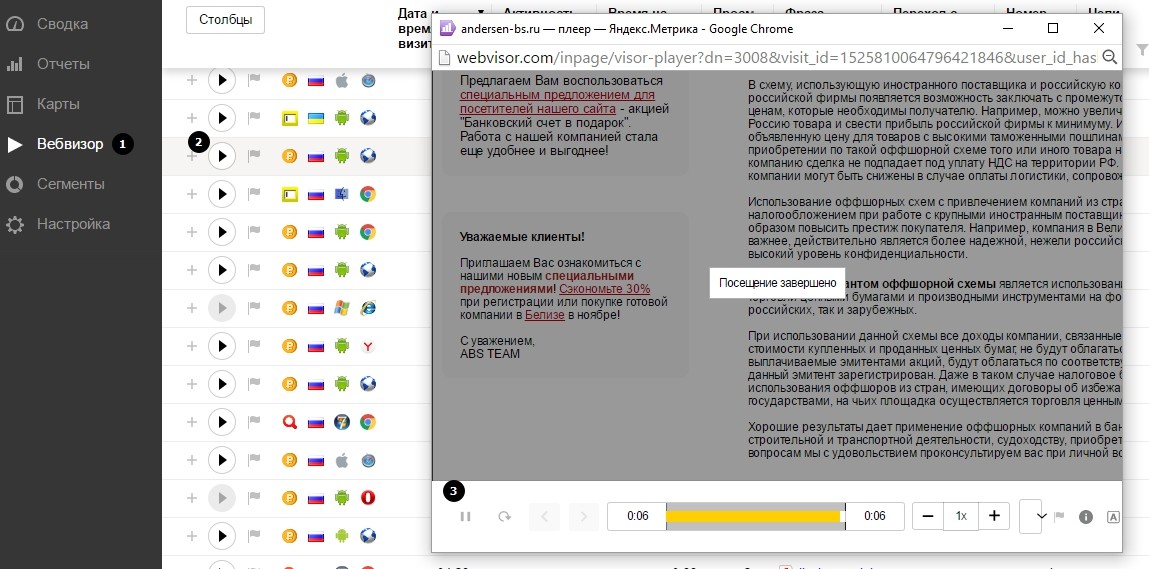The width and height of the screenshot is (1149, 569).
Task: Play the visit with the Ukraine flag
Action: (x=222, y=117)
